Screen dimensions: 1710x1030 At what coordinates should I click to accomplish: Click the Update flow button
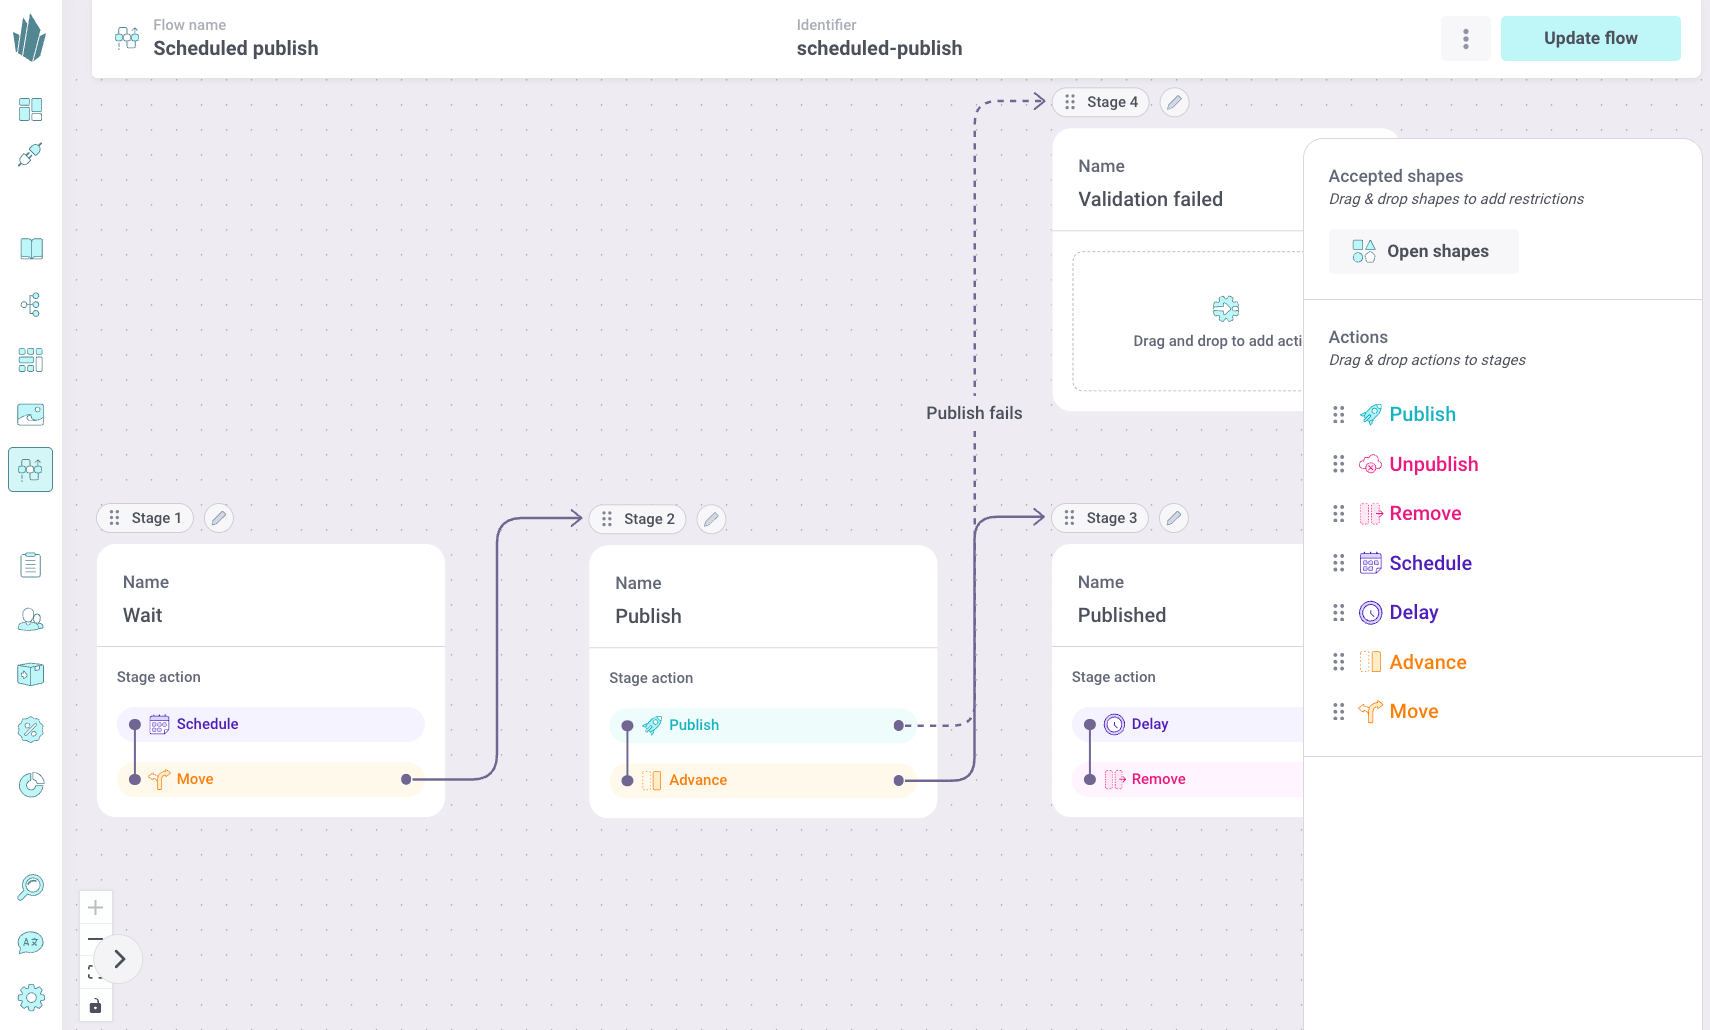coord(1590,39)
